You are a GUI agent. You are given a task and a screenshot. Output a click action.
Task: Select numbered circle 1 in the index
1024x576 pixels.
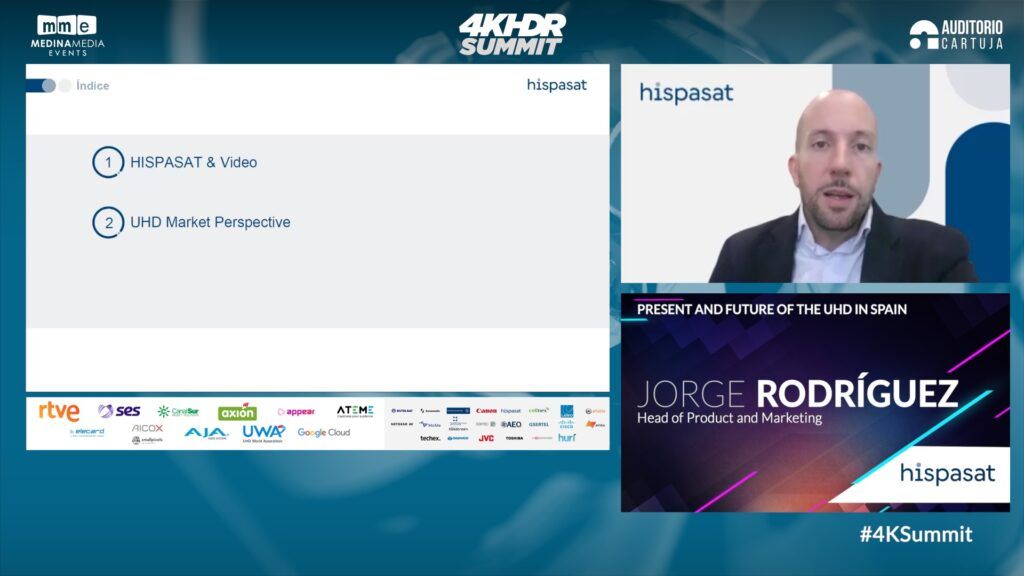tap(108, 162)
